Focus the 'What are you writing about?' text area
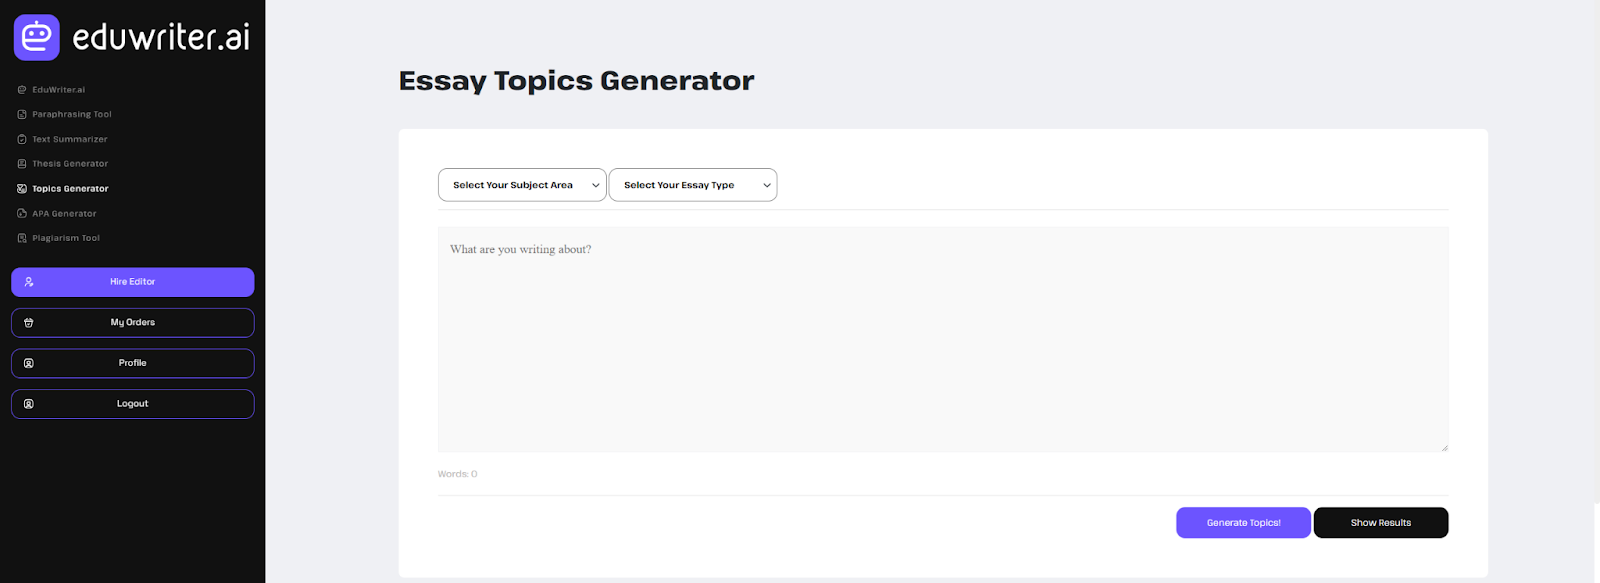This screenshot has height=583, width=1600. [x=943, y=340]
